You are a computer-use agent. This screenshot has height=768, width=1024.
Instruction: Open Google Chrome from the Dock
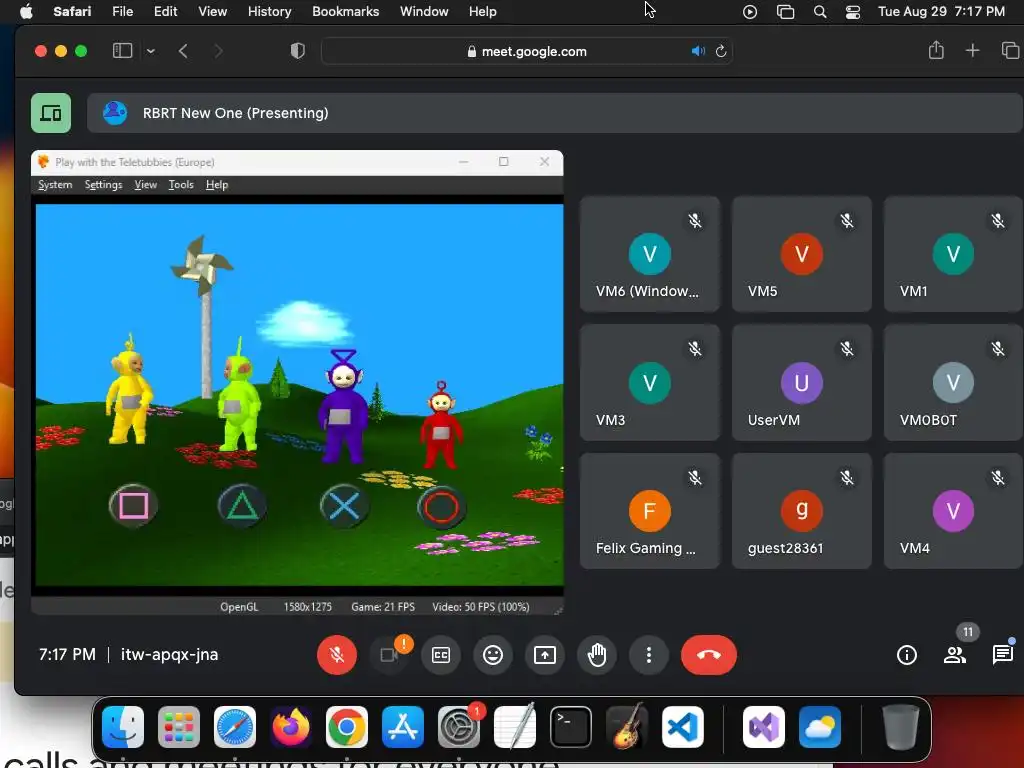tap(347, 727)
